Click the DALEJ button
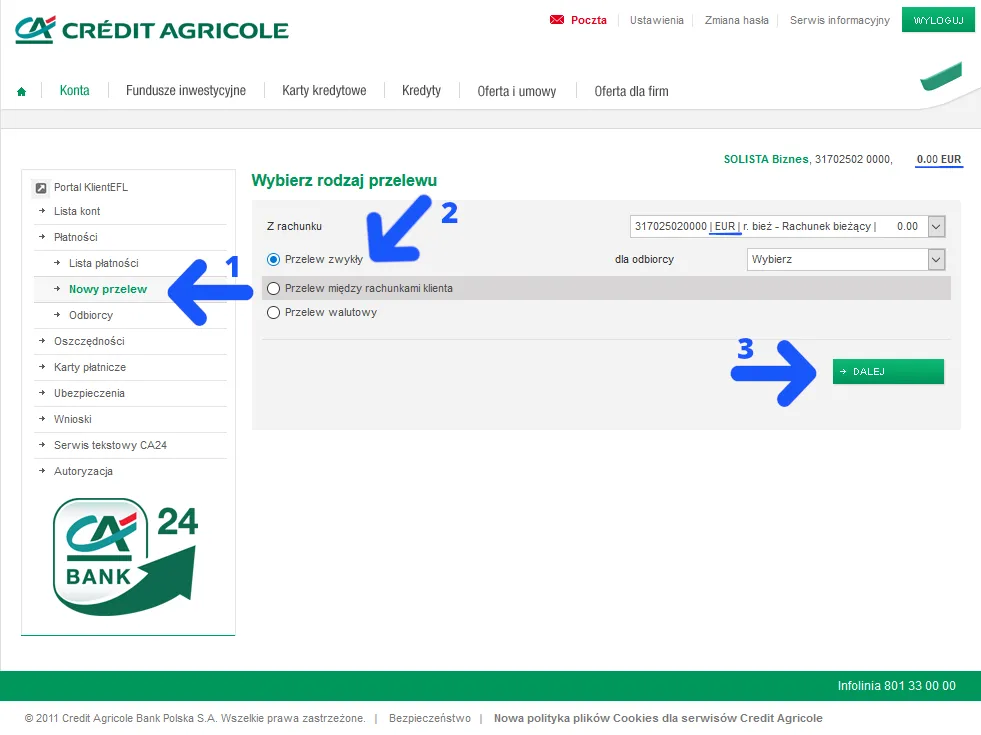Viewport: 981px width, 735px height. click(x=887, y=371)
